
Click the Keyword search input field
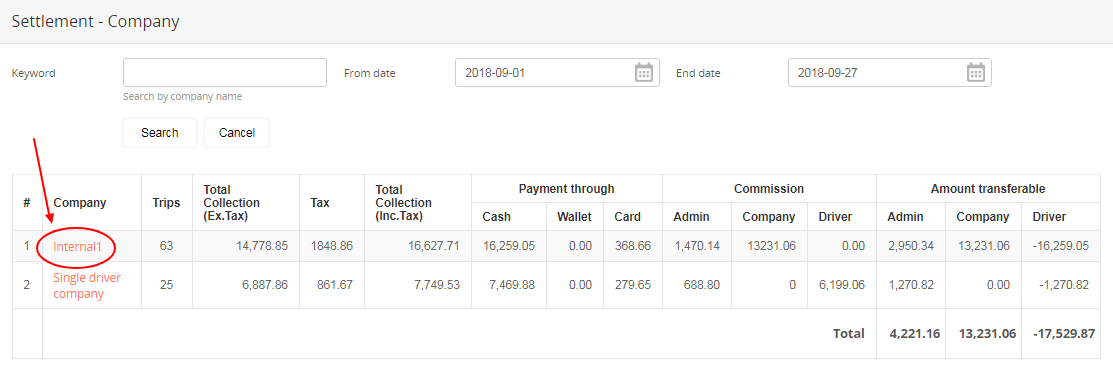pos(225,72)
